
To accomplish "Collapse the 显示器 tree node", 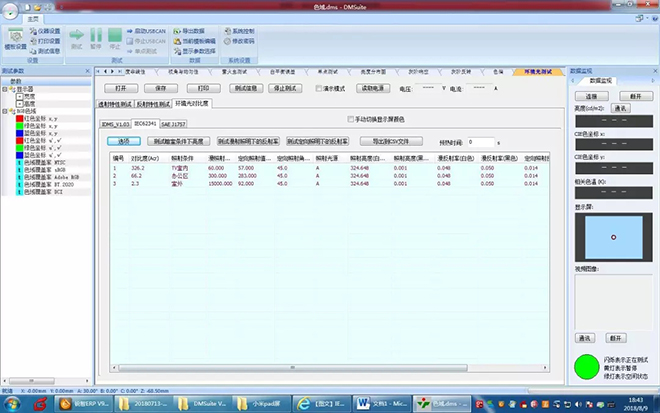I will 4,88.
